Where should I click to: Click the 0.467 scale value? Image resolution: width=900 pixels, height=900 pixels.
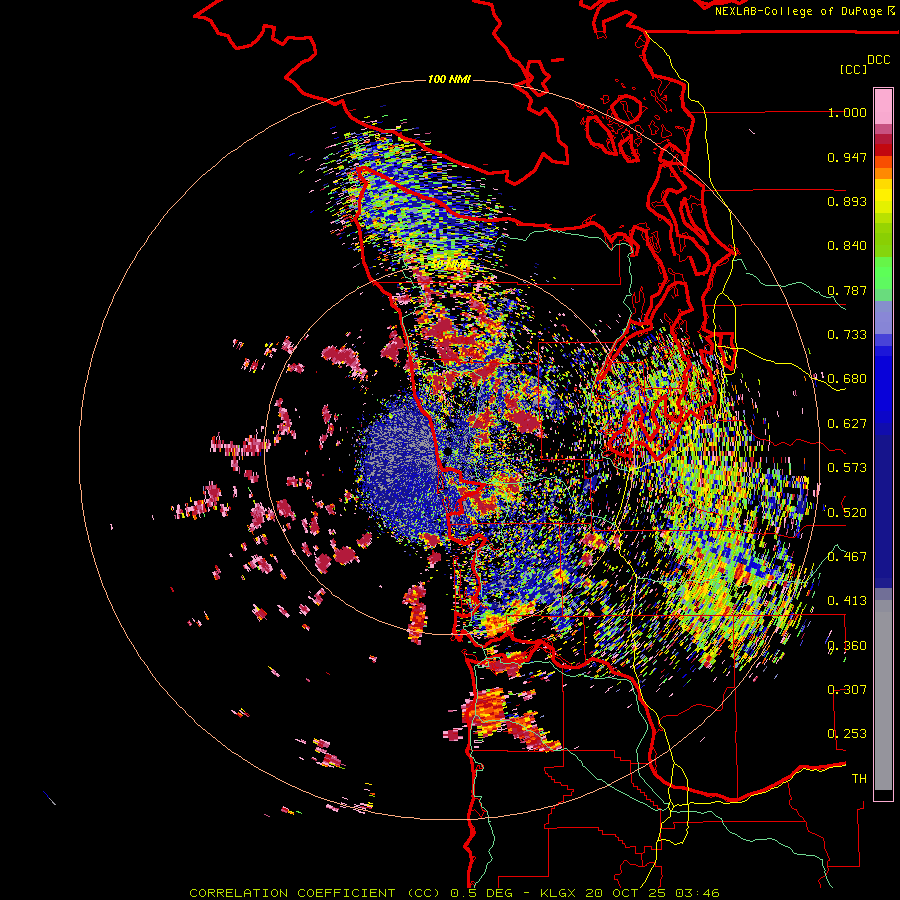847,557
